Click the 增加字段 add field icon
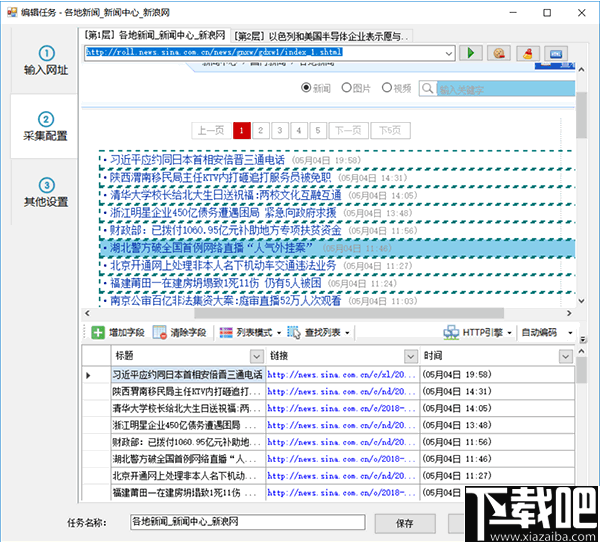 [x=98, y=332]
